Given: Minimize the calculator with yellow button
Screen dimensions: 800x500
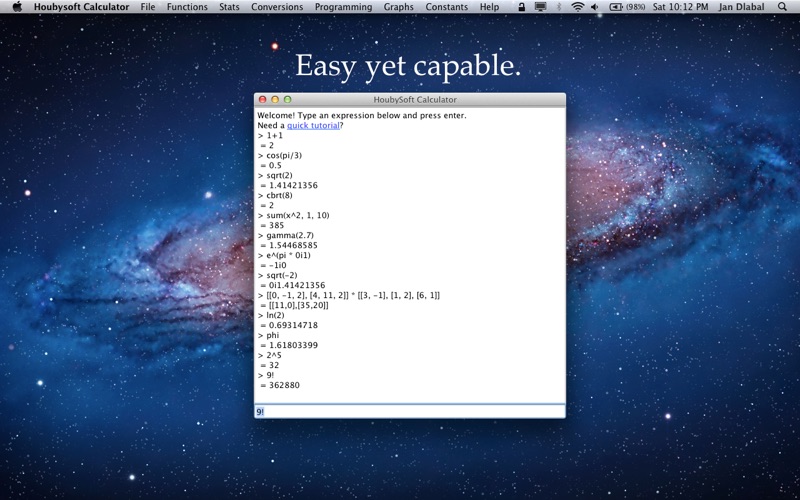Looking at the screenshot, I should tap(275, 99).
